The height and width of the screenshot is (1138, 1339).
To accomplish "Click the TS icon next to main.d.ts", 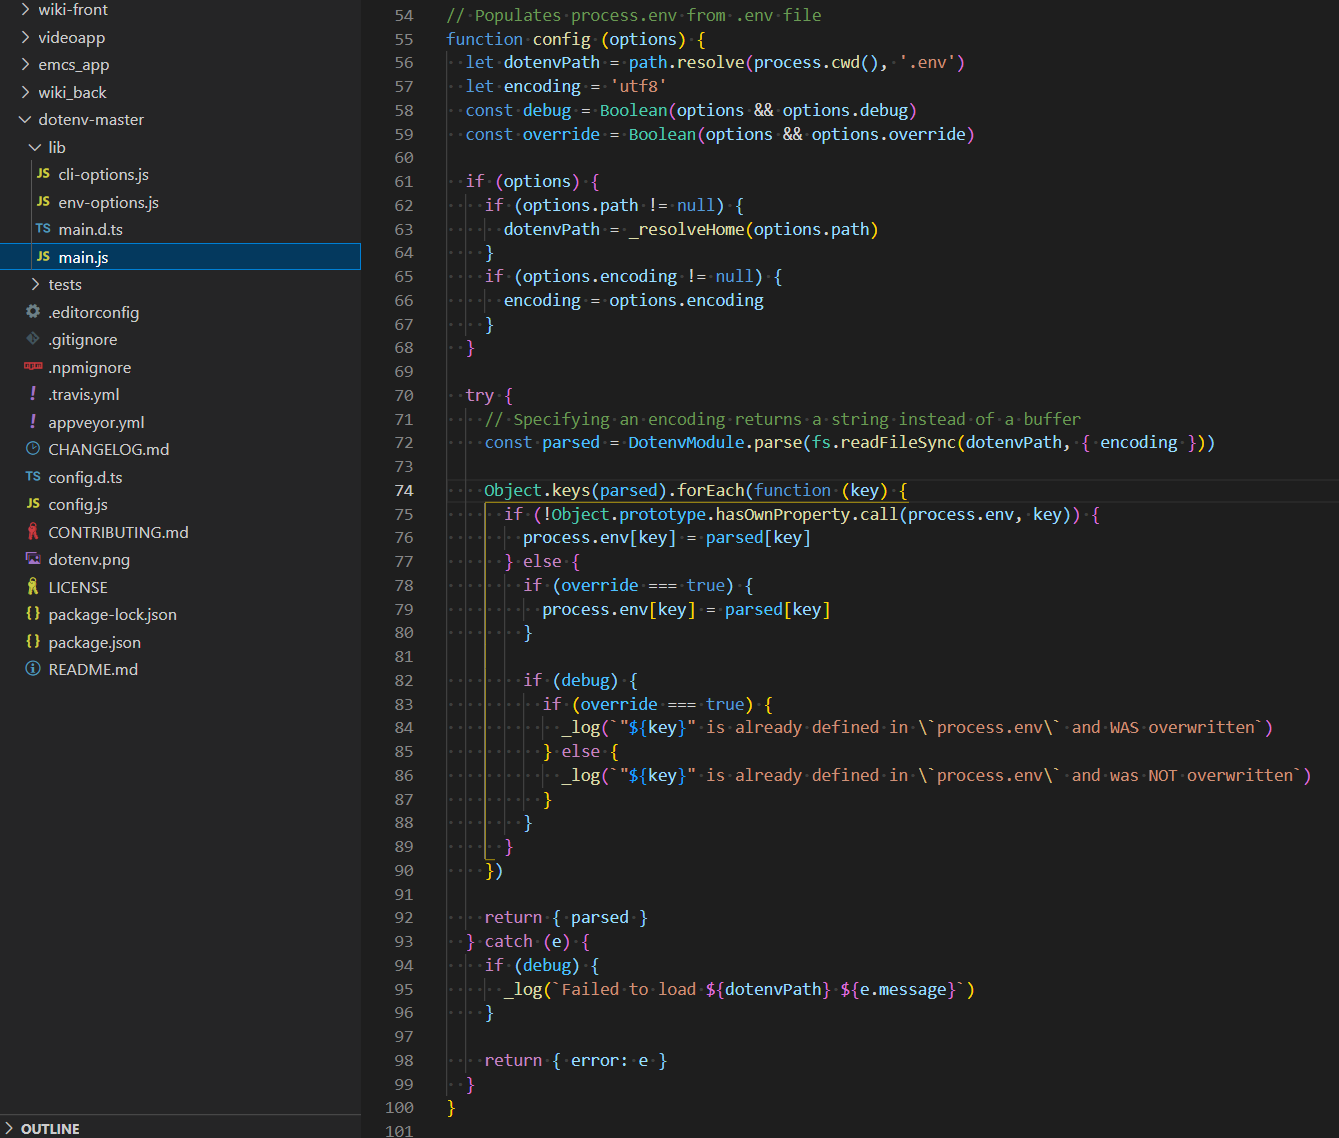I will (43, 229).
